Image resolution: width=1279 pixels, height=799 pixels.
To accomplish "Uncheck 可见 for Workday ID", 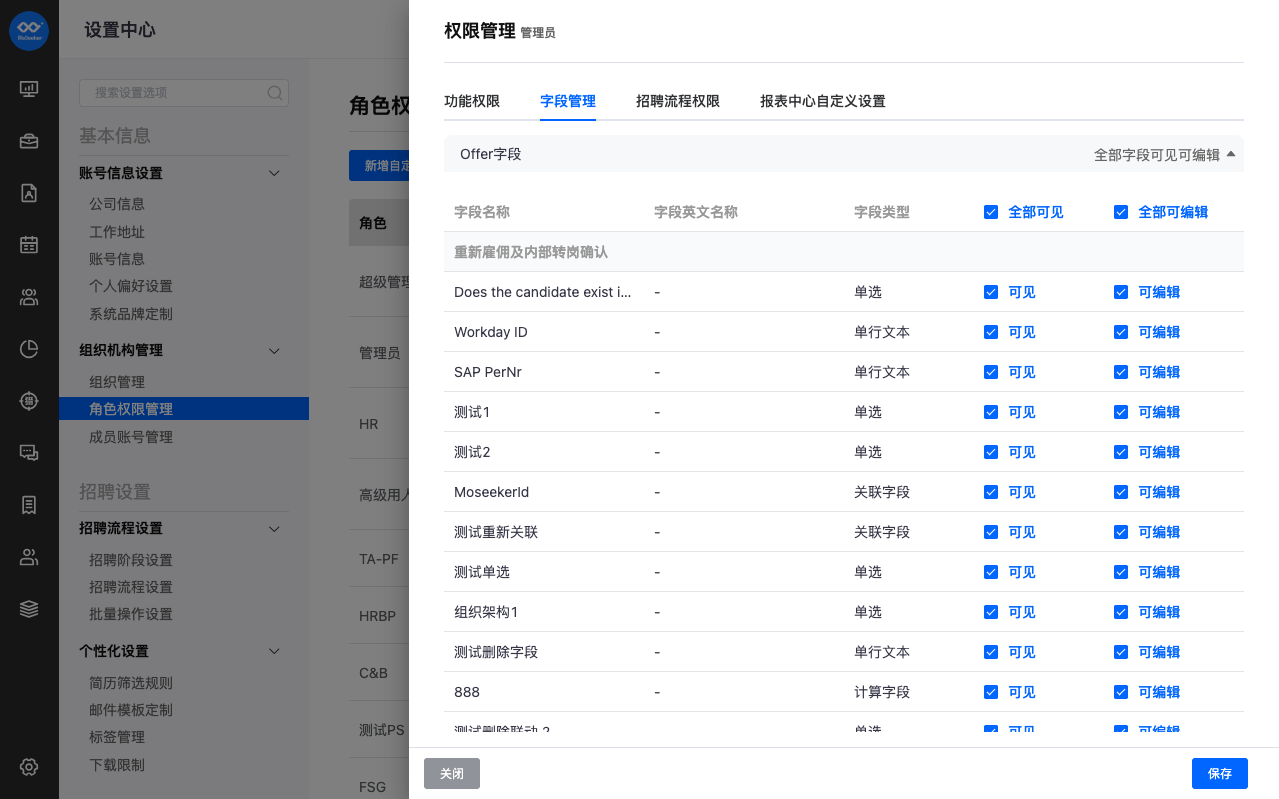I will click(991, 332).
